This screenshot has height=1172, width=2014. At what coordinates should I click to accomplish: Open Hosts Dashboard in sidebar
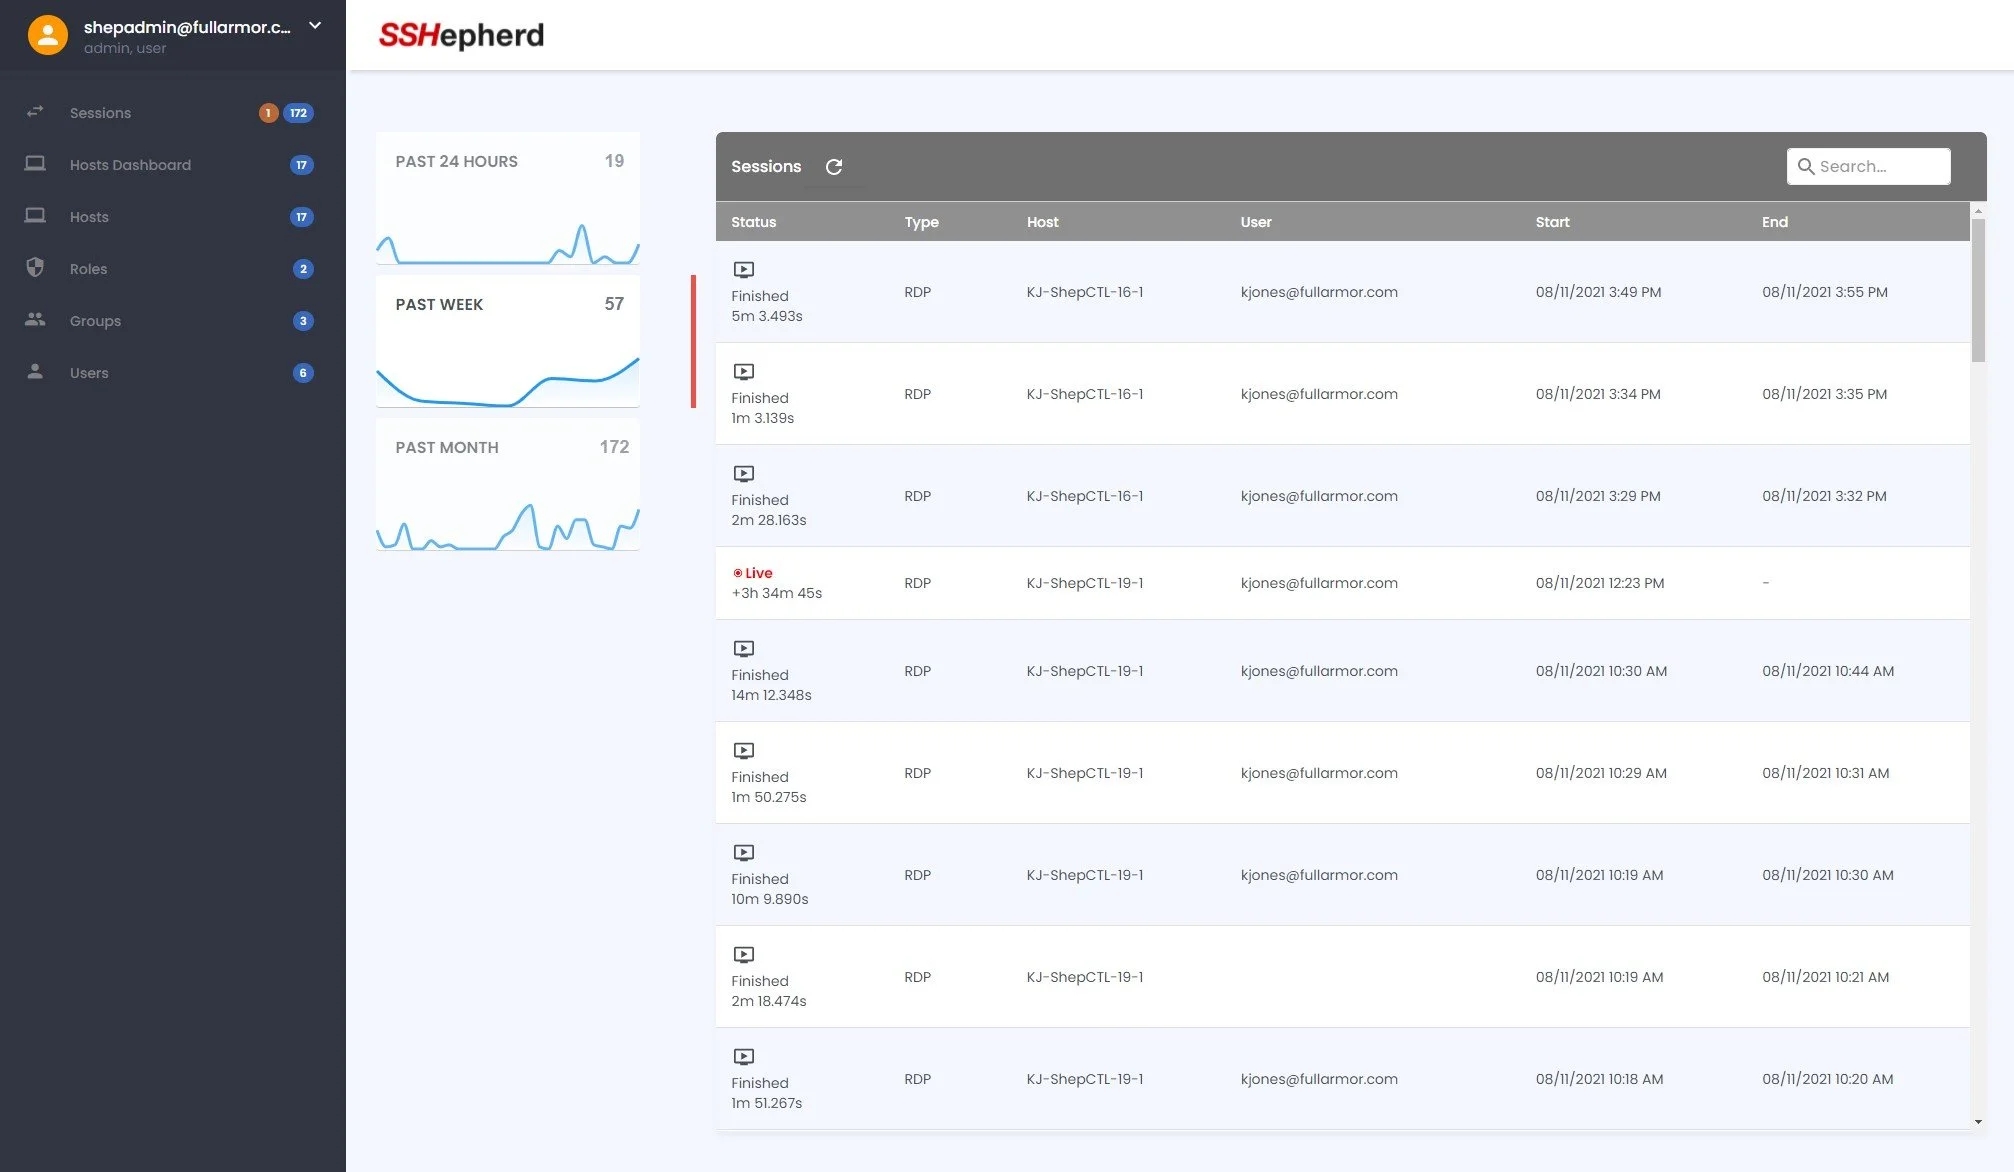tap(130, 165)
